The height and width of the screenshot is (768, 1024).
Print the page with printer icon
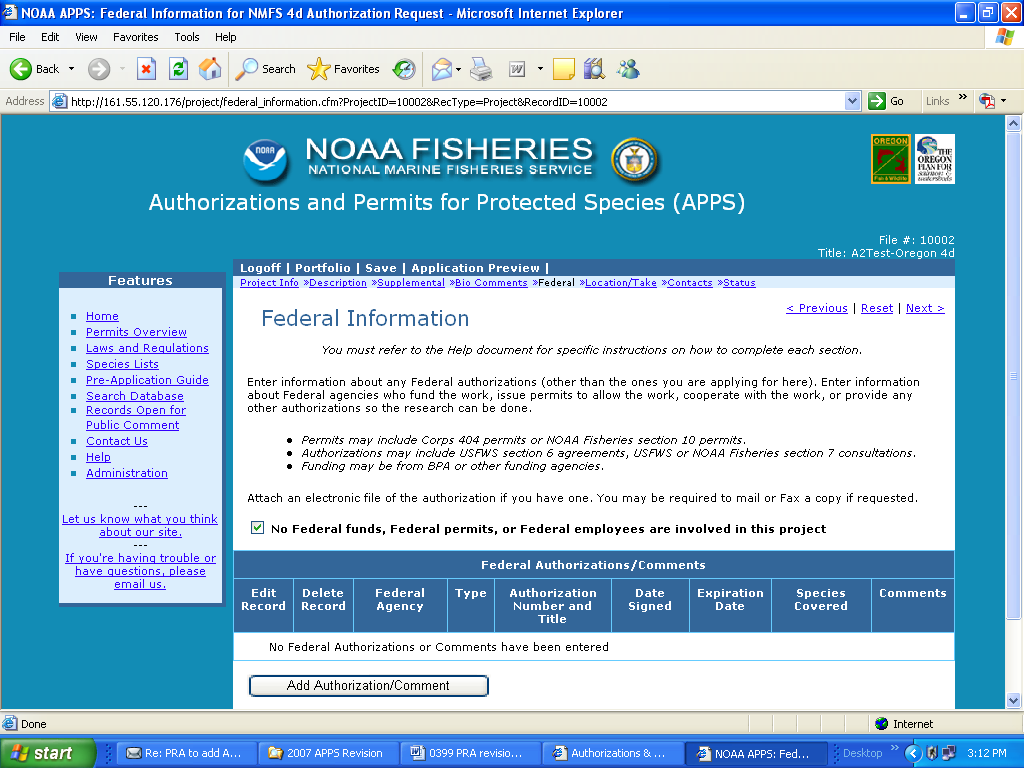481,69
